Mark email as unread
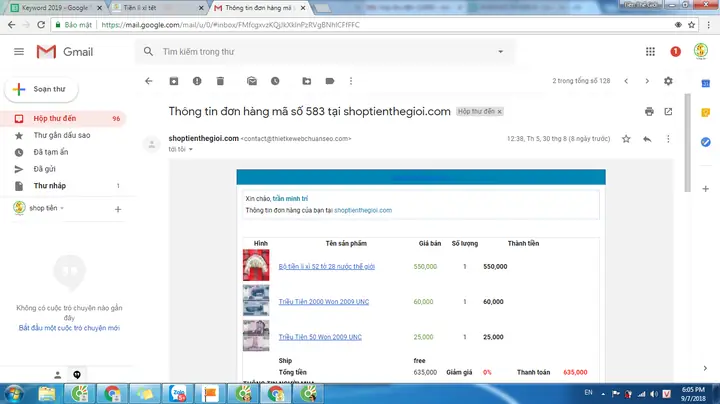 point(252,81)
